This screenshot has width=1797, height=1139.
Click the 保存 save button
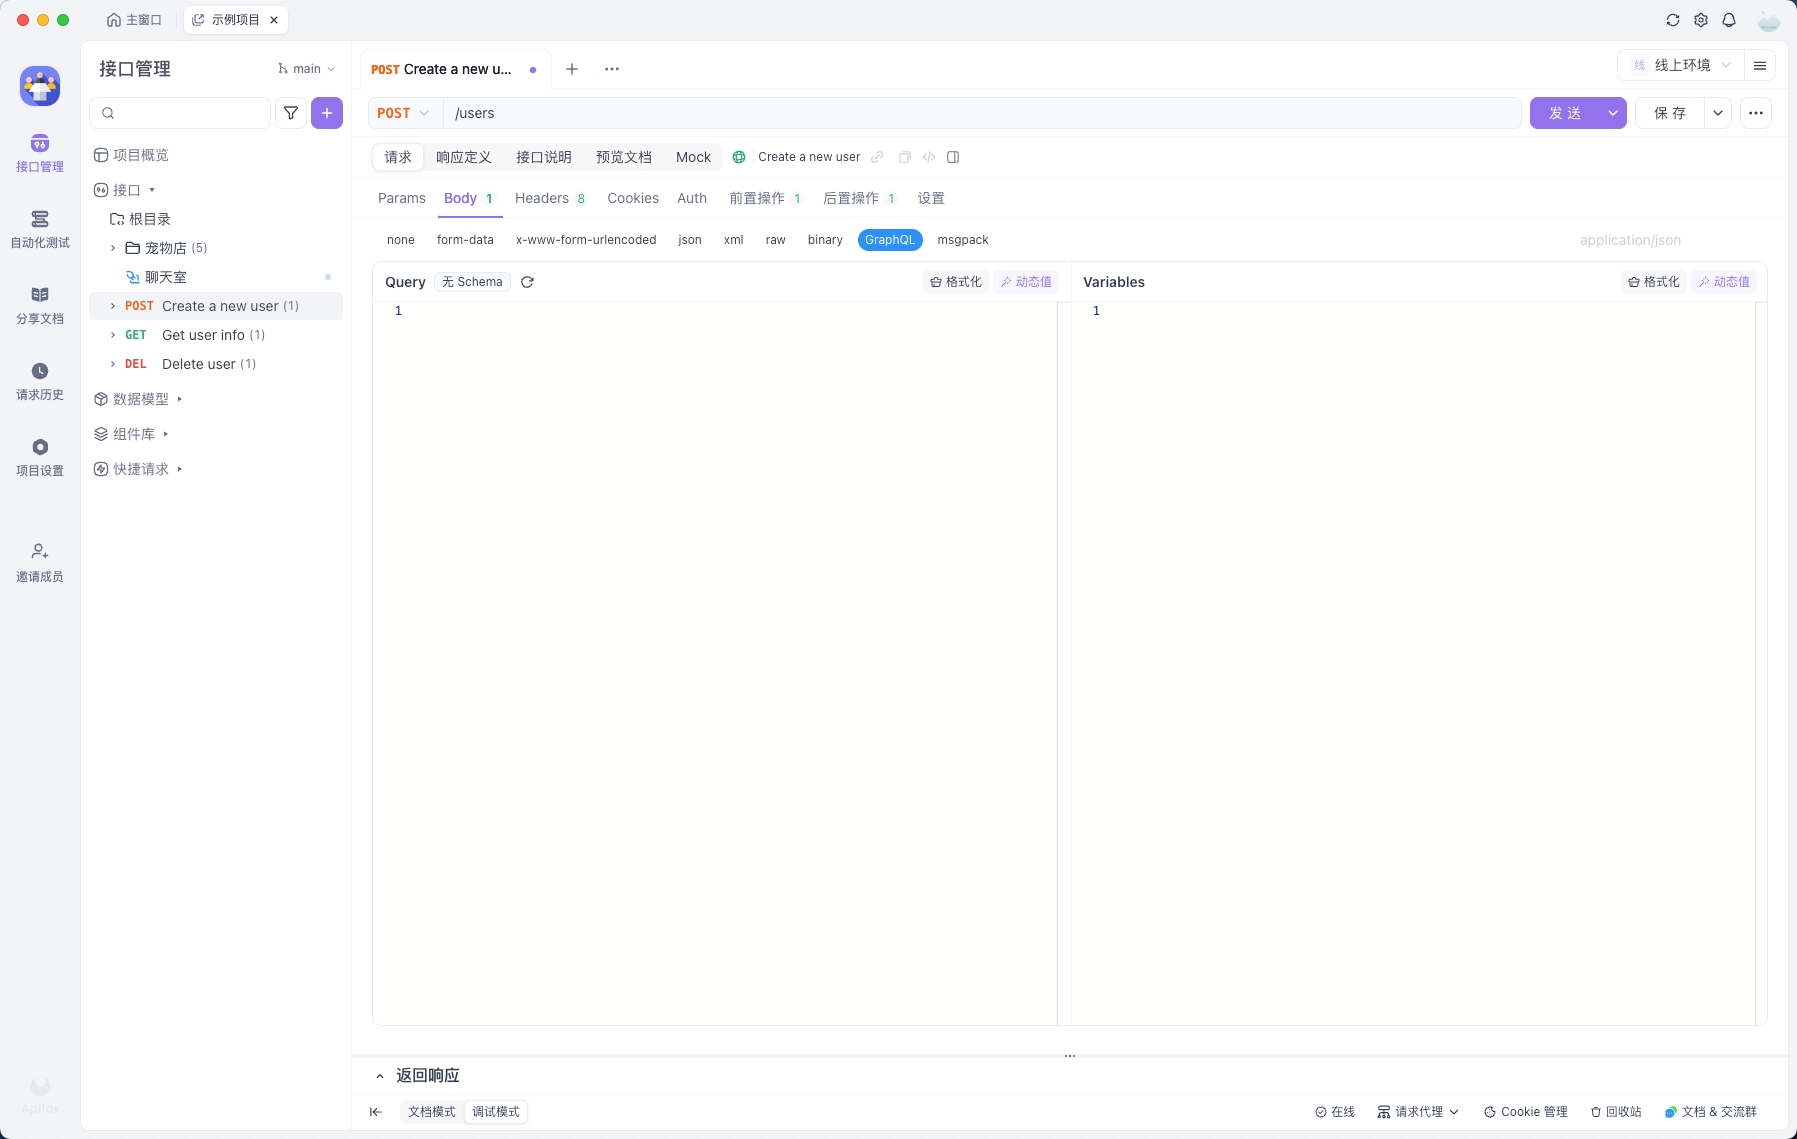1670,113
